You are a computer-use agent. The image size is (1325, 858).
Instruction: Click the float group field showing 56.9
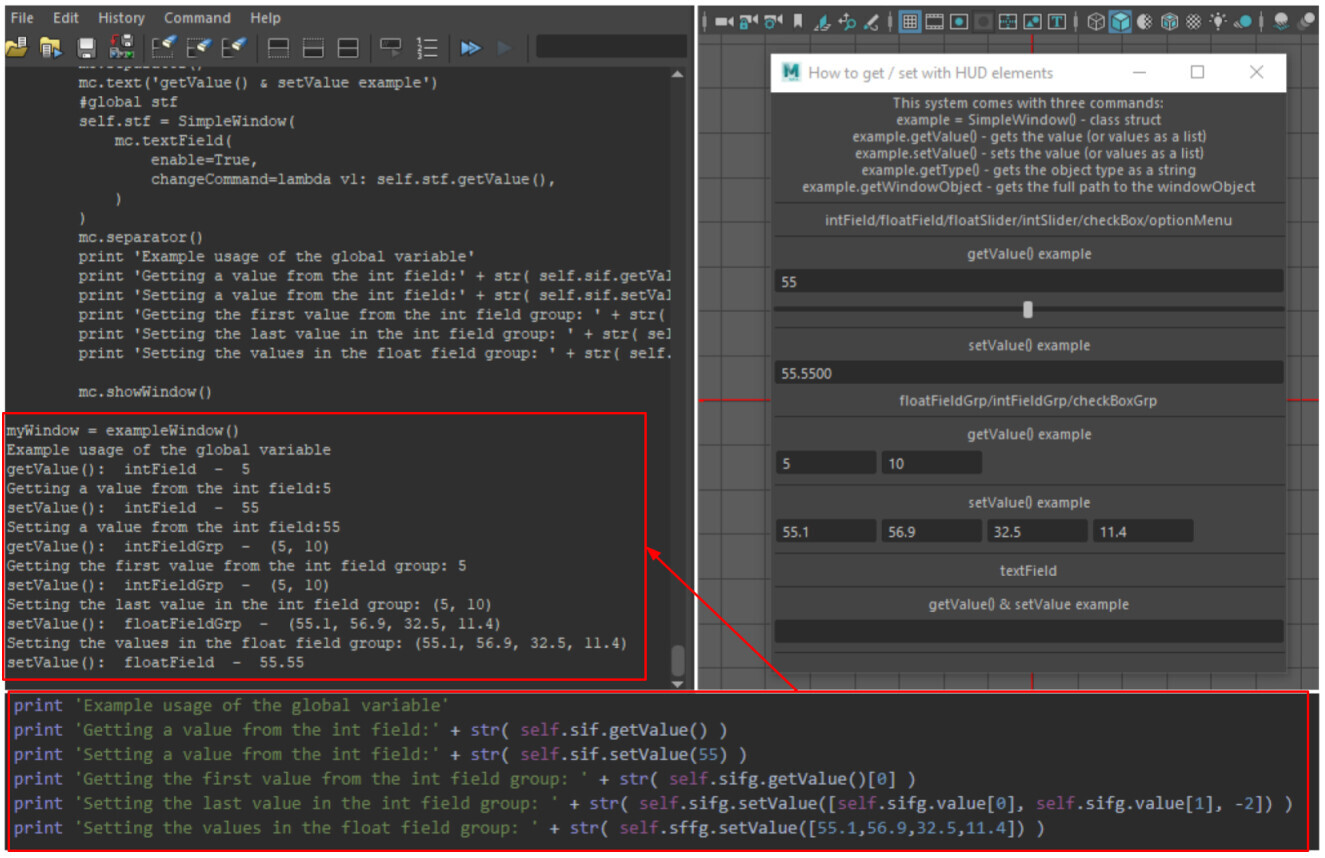tap(931, 531)
